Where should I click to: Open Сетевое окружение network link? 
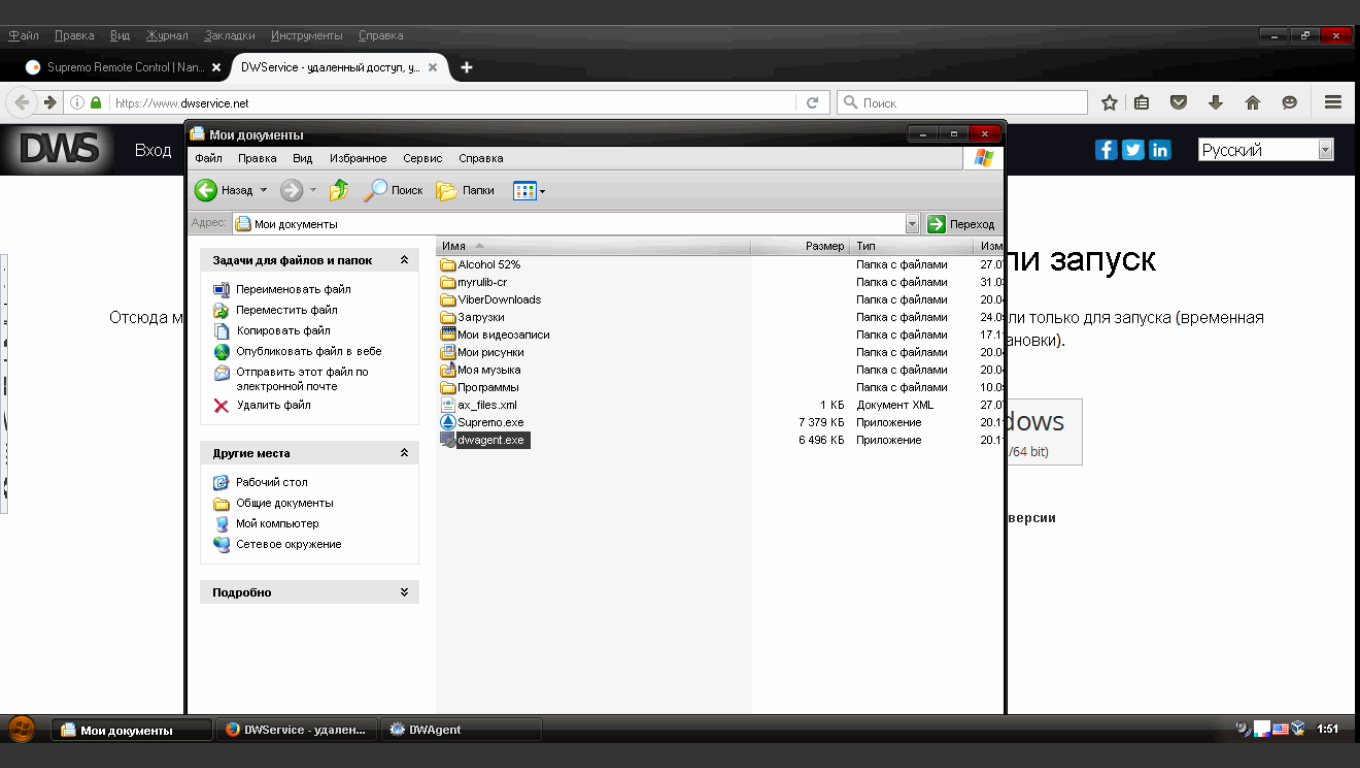point(288,544)
